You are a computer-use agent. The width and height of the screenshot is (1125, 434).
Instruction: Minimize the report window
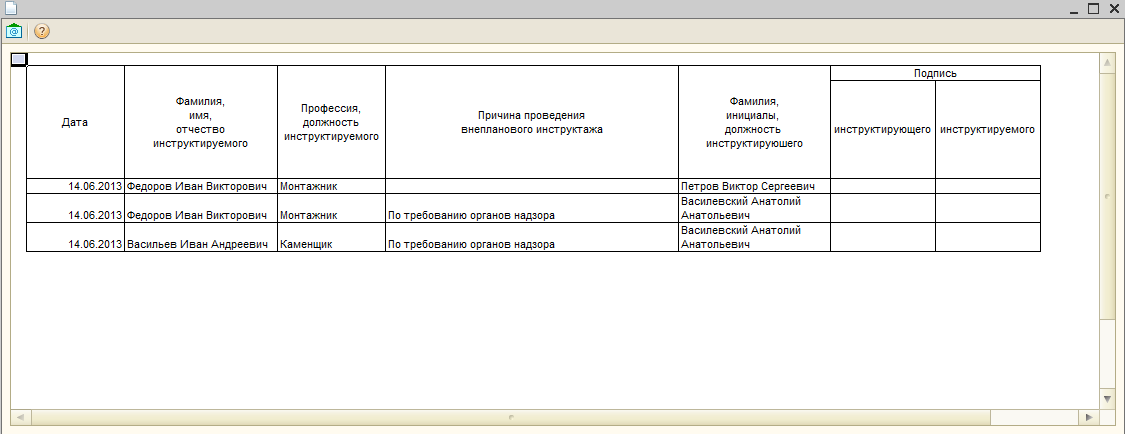coord(1075,9)
